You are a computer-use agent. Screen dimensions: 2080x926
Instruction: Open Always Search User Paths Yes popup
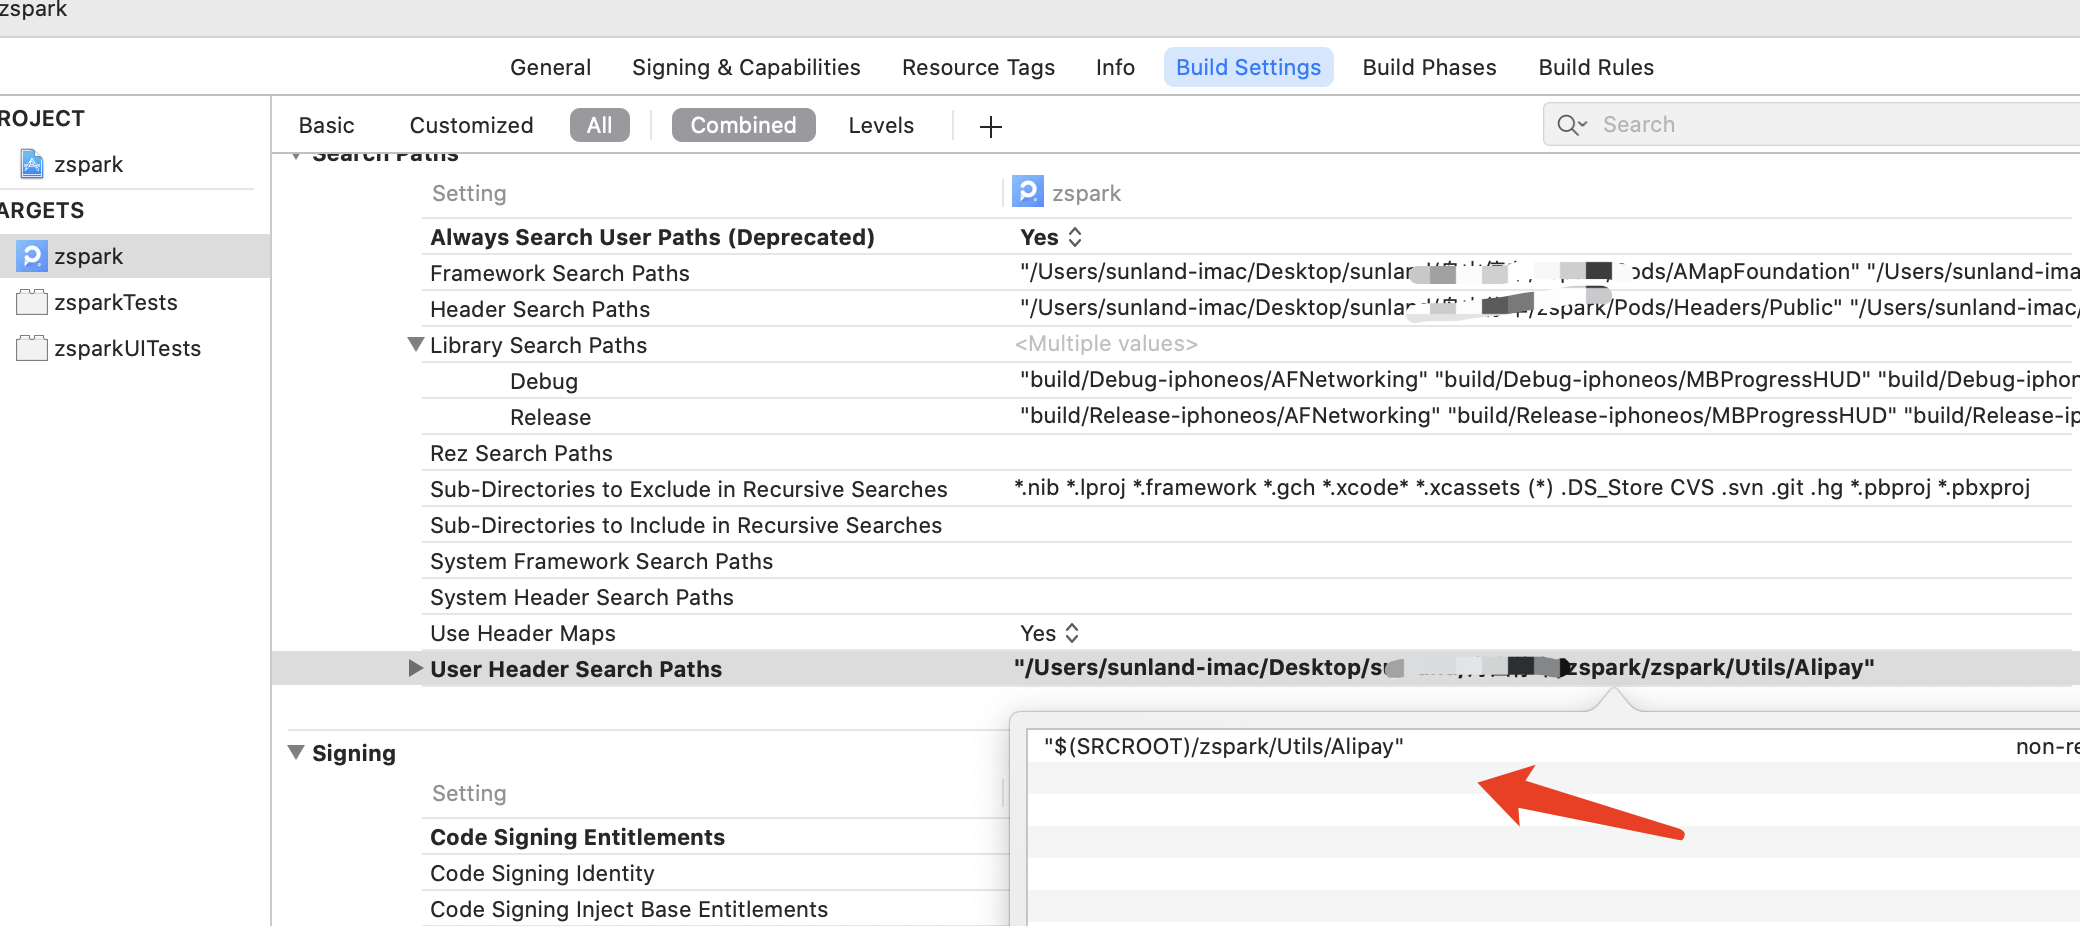point(1051,237)
